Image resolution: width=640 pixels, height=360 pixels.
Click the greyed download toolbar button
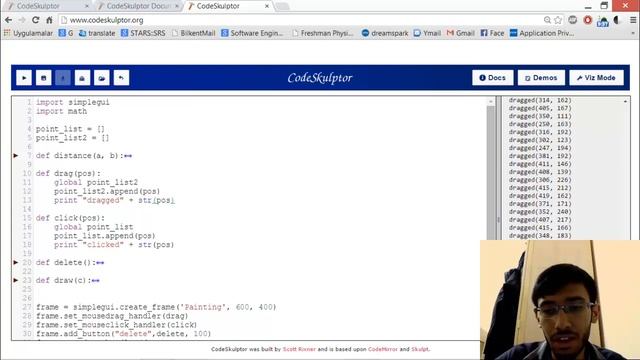(x=63, y=78)
